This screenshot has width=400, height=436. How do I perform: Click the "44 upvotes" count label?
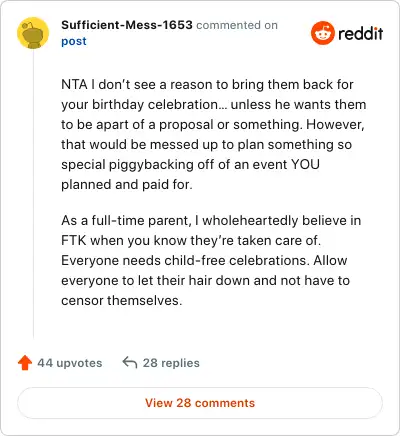coord(70,363)
